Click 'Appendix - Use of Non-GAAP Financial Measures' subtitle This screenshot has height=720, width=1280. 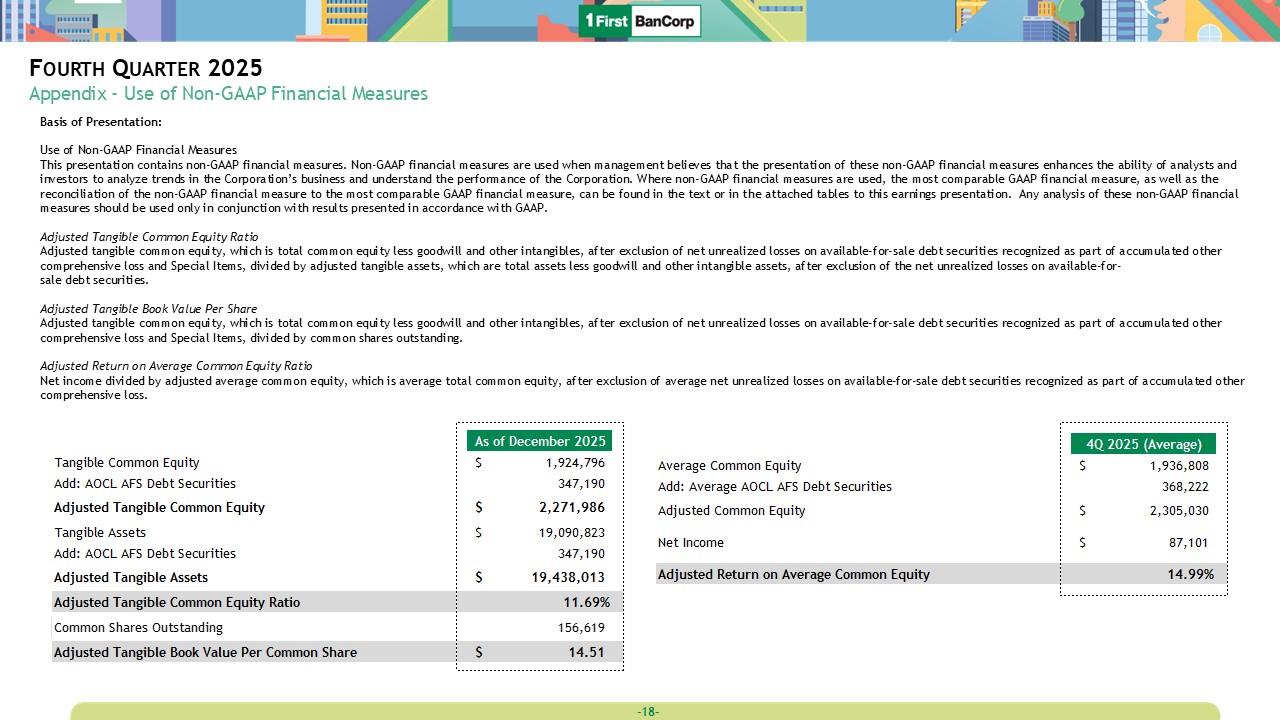(x=228, y=94)
